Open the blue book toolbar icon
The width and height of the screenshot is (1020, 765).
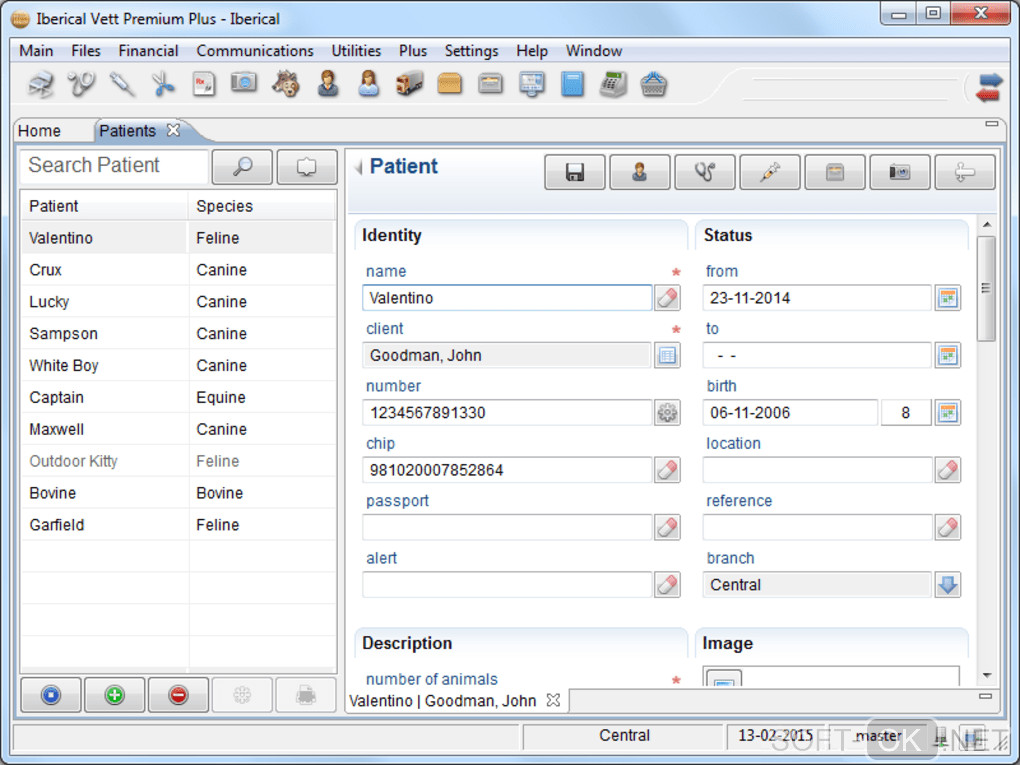click(x=572, y=85)
